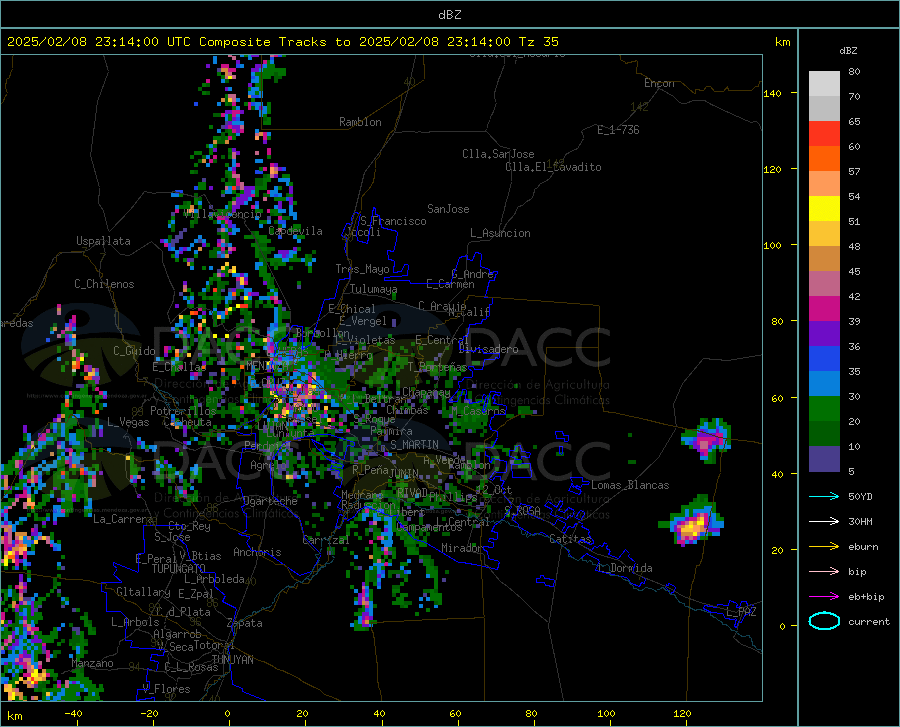Pick the purple 36-39 dBZ color band
Viewport: 900px width, 727px height.
point(824,334)
